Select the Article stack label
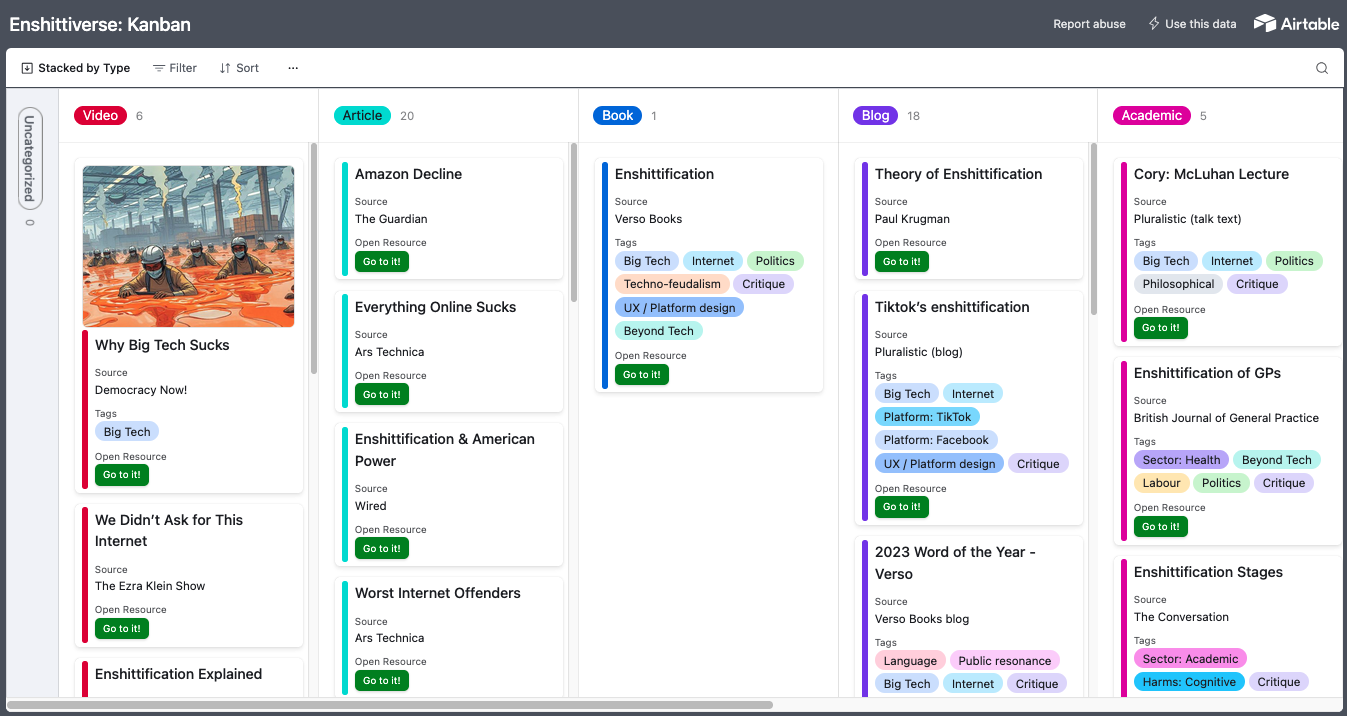 click(x=362, y=115)
